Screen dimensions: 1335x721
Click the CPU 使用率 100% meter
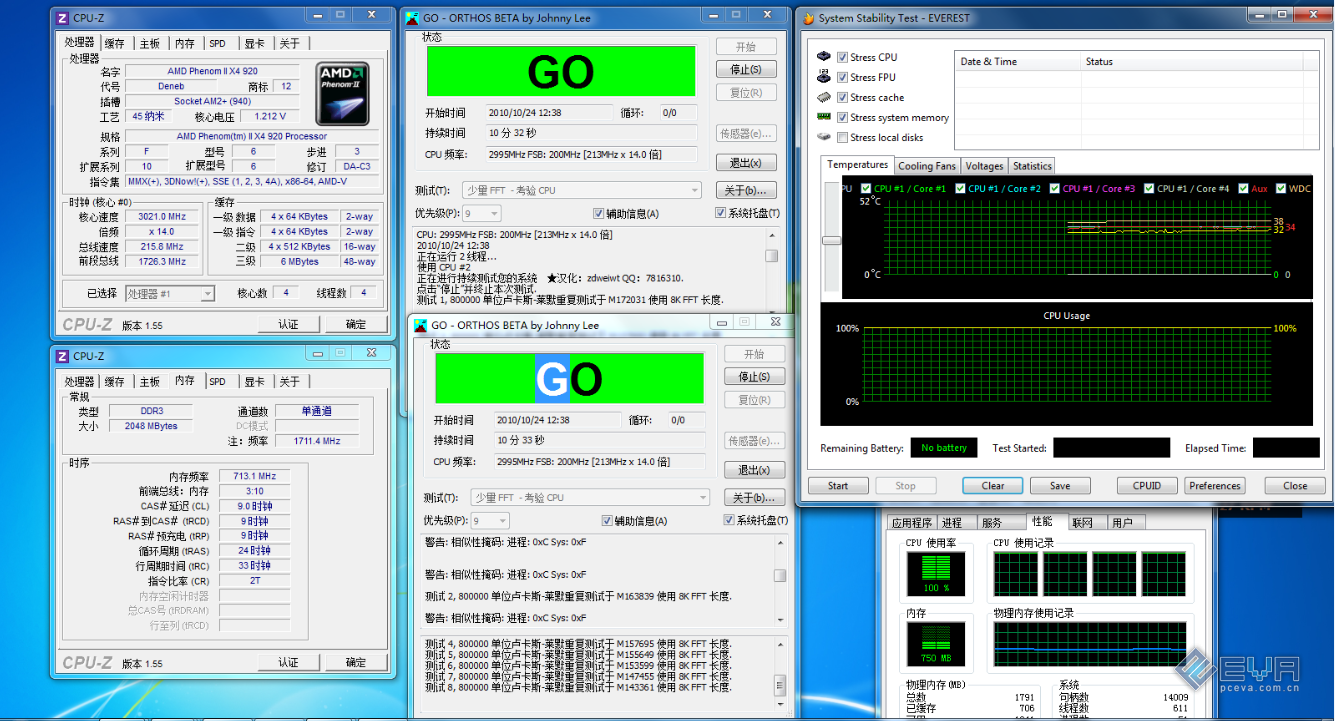[935, 576]
